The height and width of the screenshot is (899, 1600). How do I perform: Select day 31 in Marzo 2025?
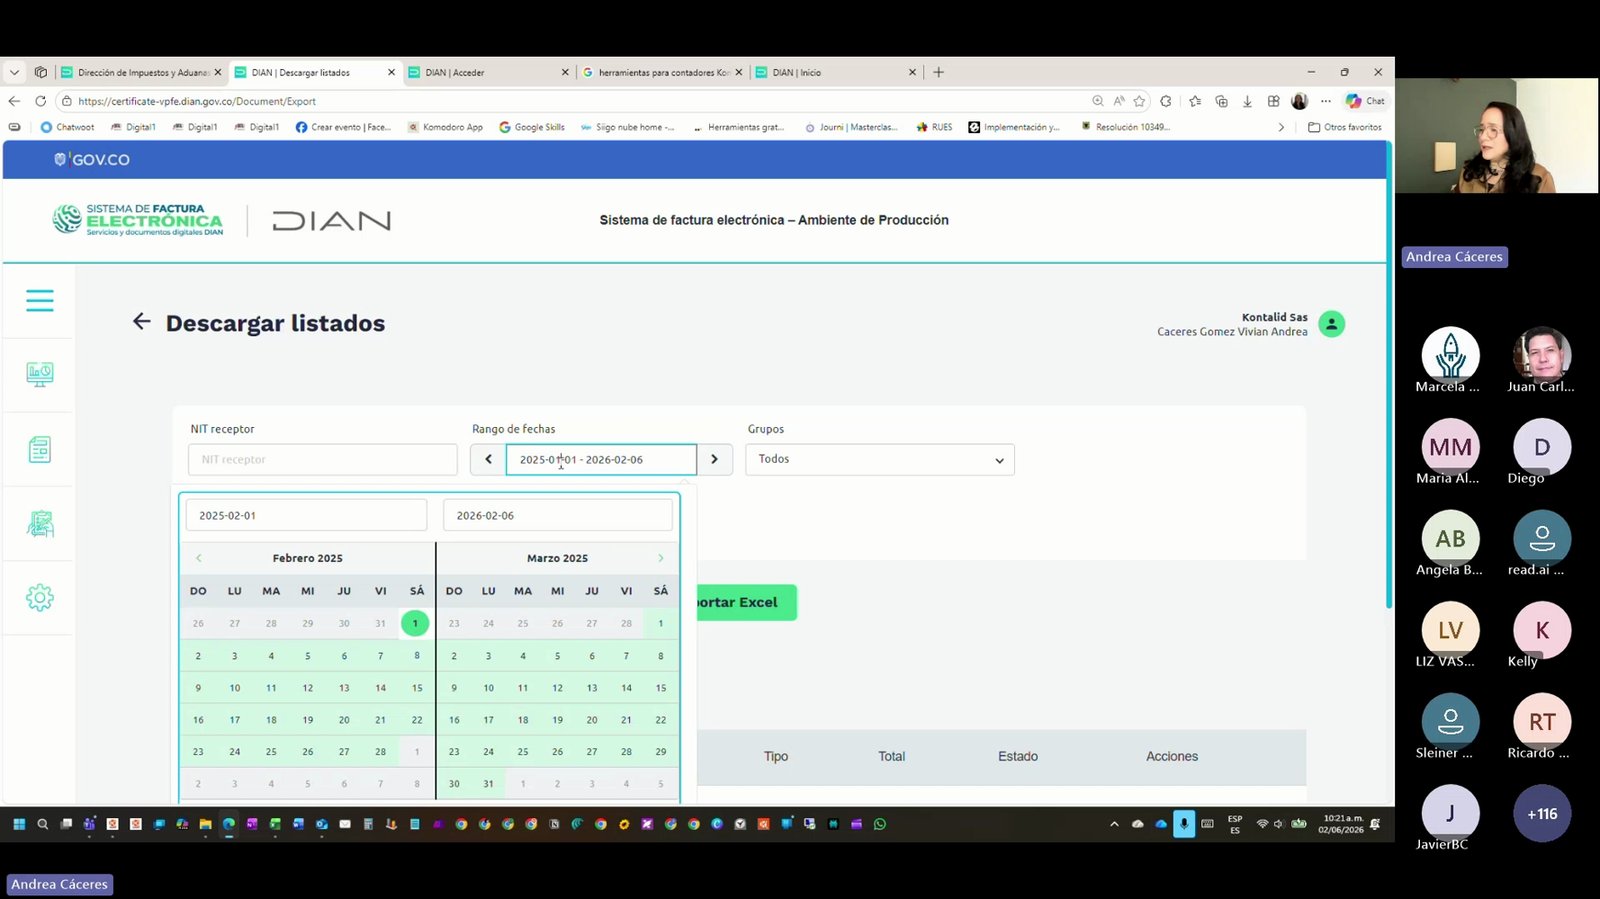pyautogui.click(x=488, y=784)
